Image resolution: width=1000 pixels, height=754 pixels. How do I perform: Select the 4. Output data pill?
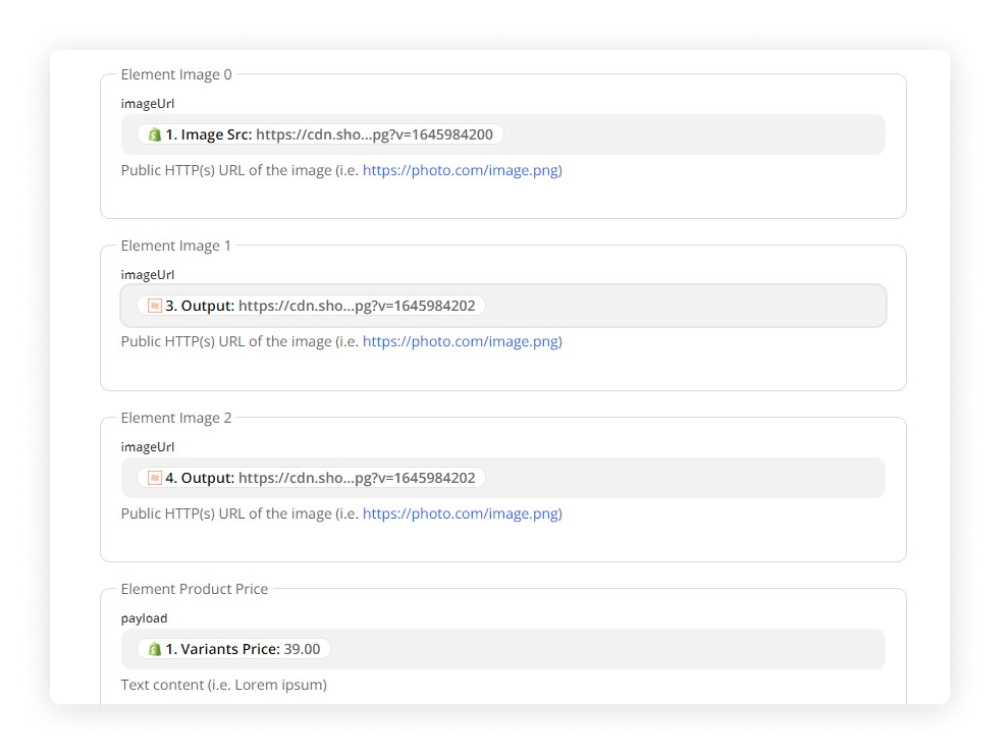(311, 478)
